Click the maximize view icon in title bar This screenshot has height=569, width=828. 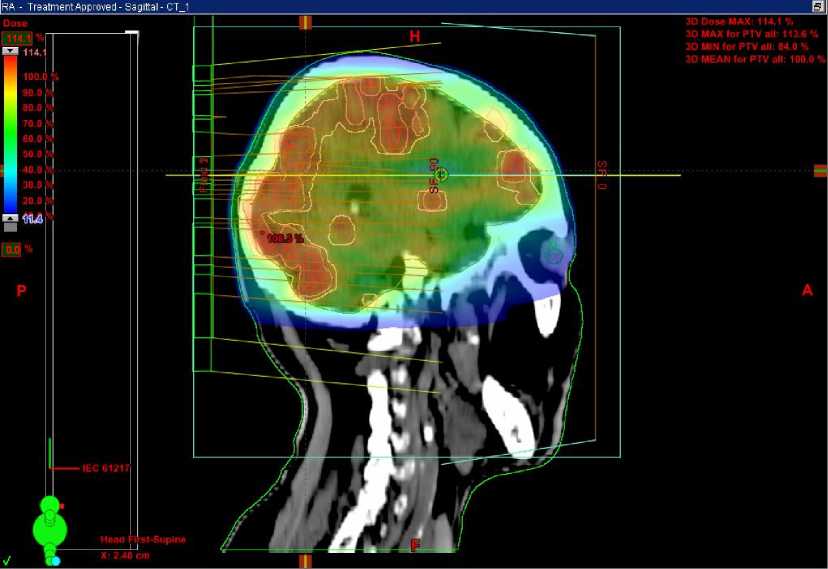(x=819, y=6)
